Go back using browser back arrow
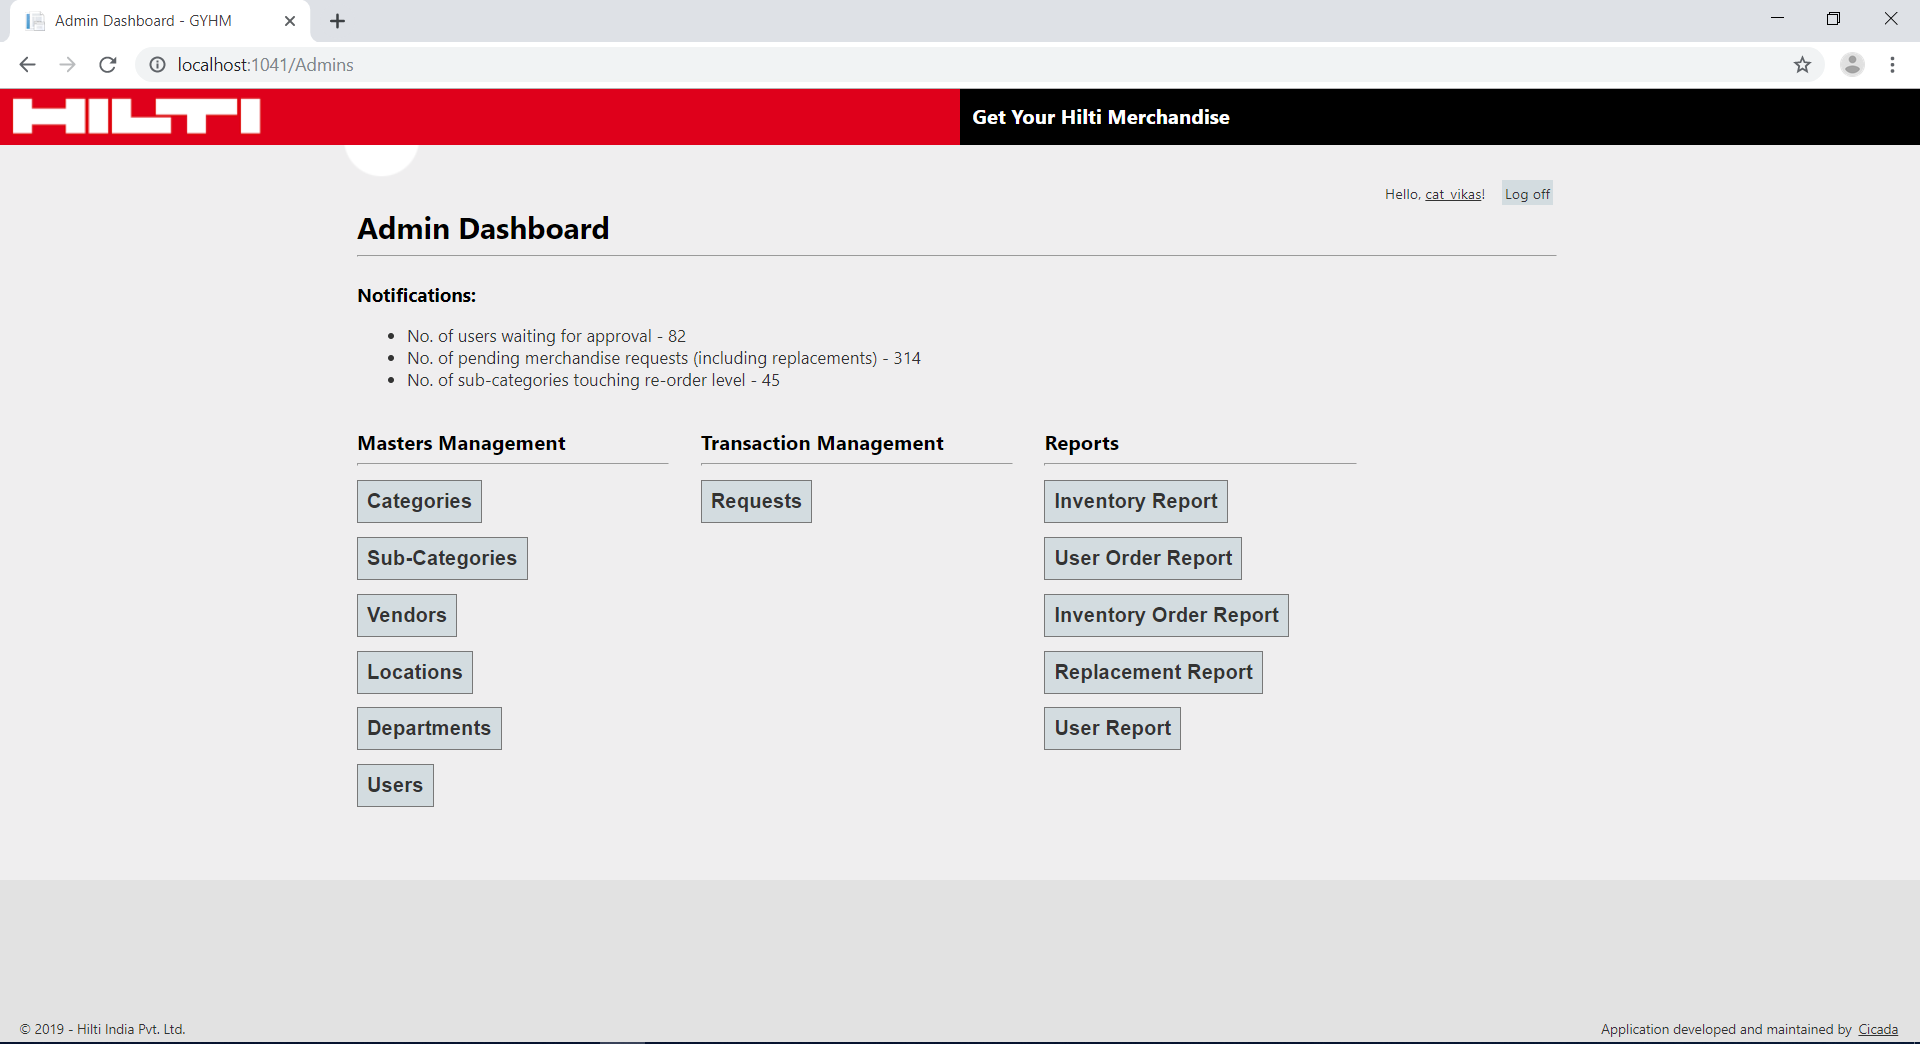1920x1044 pixels. [x=27, y=65]
